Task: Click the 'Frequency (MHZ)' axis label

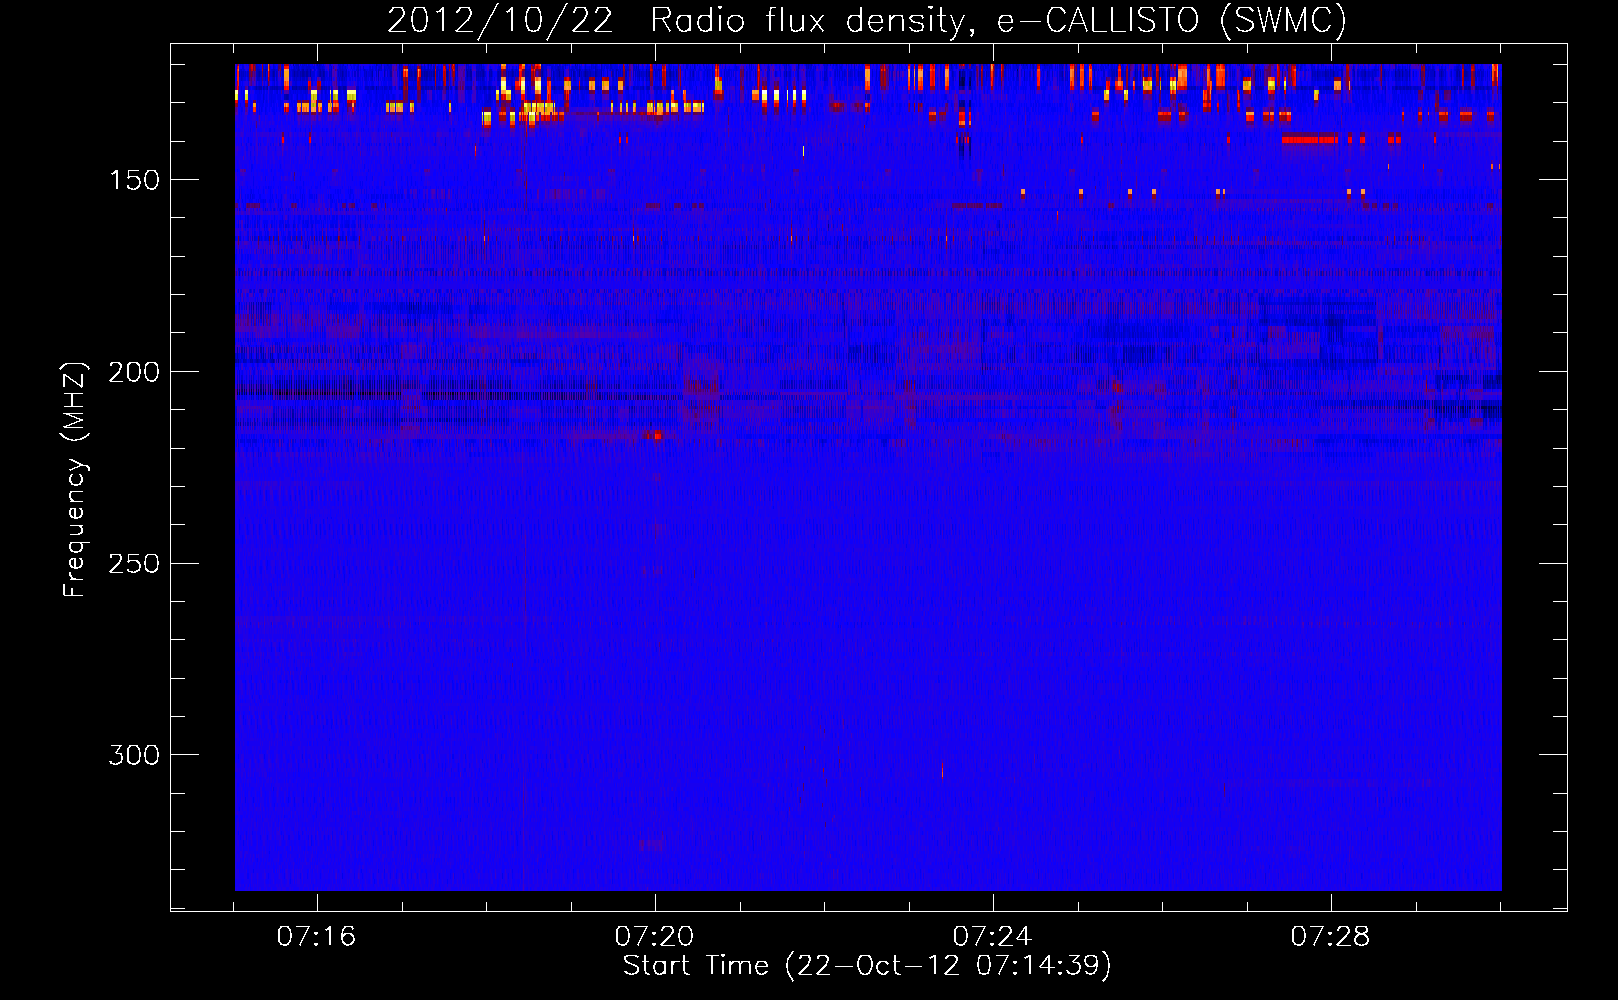Action: (x=75, y=479)
